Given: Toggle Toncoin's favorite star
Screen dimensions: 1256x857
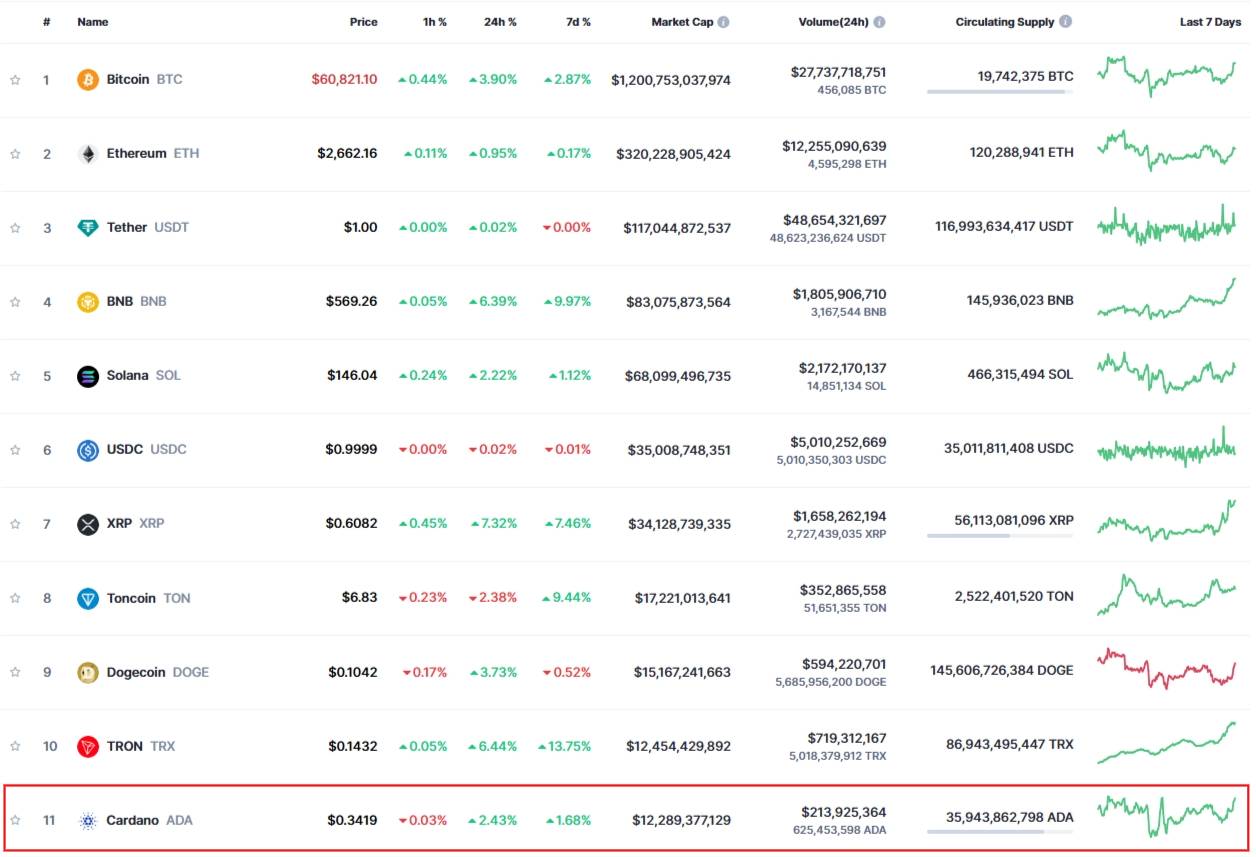Looking at the screenshot, I should pos(15,598).
